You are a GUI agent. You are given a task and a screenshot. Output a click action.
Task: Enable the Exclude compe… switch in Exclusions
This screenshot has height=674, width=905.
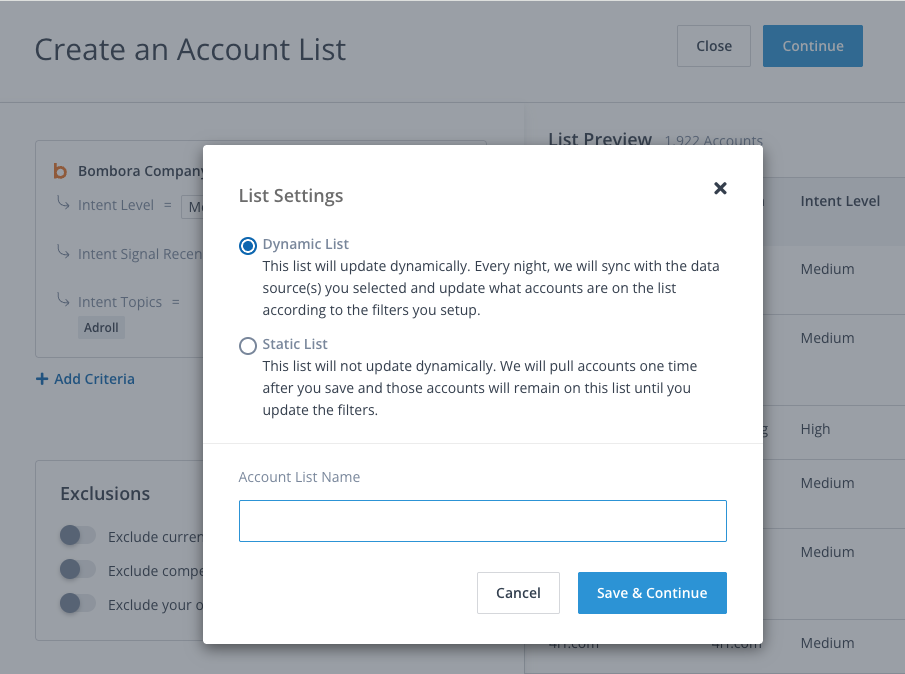click(x=78, y=570)
